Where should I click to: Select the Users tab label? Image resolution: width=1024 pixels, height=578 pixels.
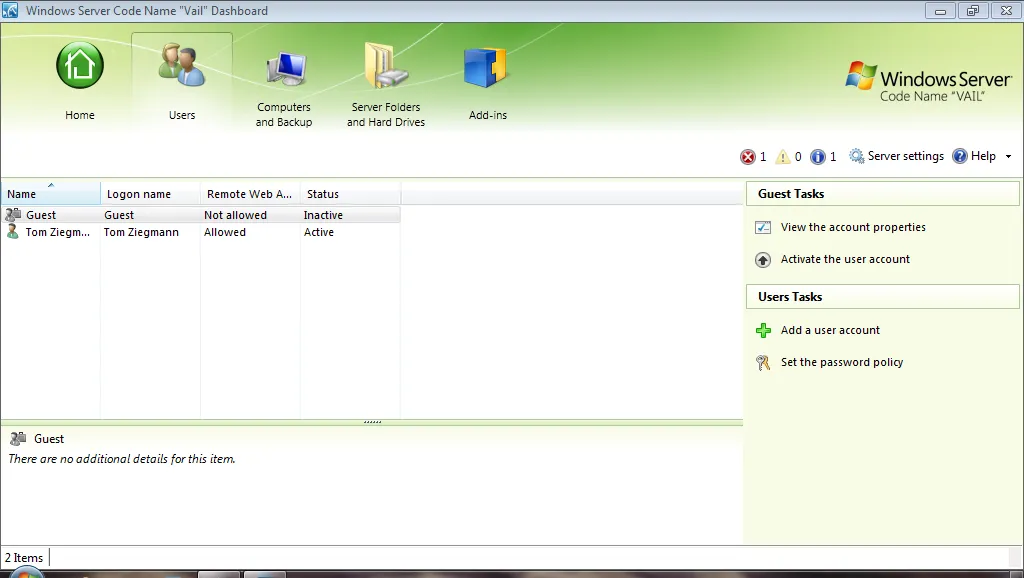point(182,115)
